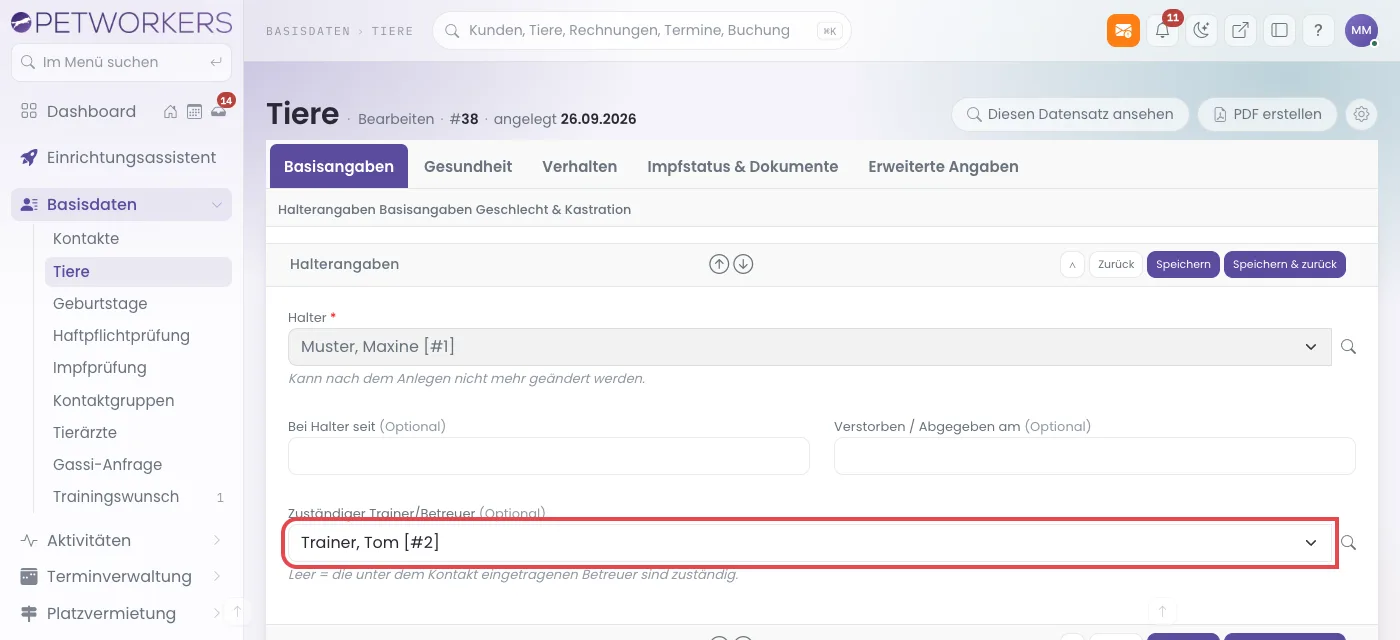1400x640 pixels.
Task: Click the magnifier icon next to Trainer/Betreuer field
Action: coord(1348,543)
